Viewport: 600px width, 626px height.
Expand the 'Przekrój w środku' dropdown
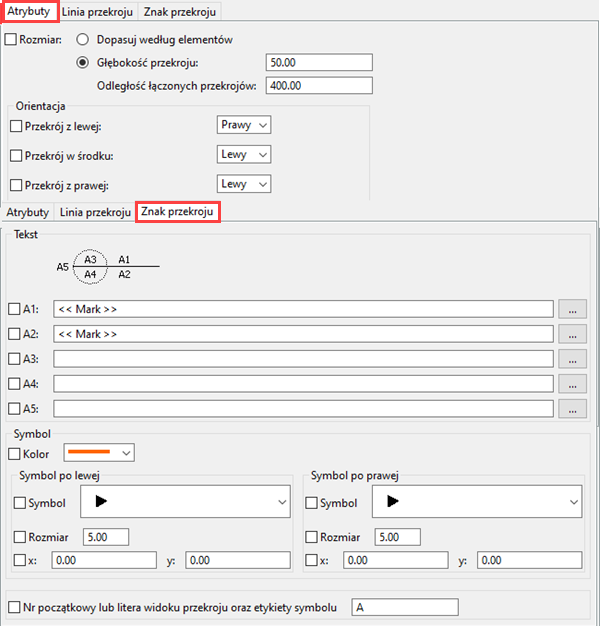point(244,155)
